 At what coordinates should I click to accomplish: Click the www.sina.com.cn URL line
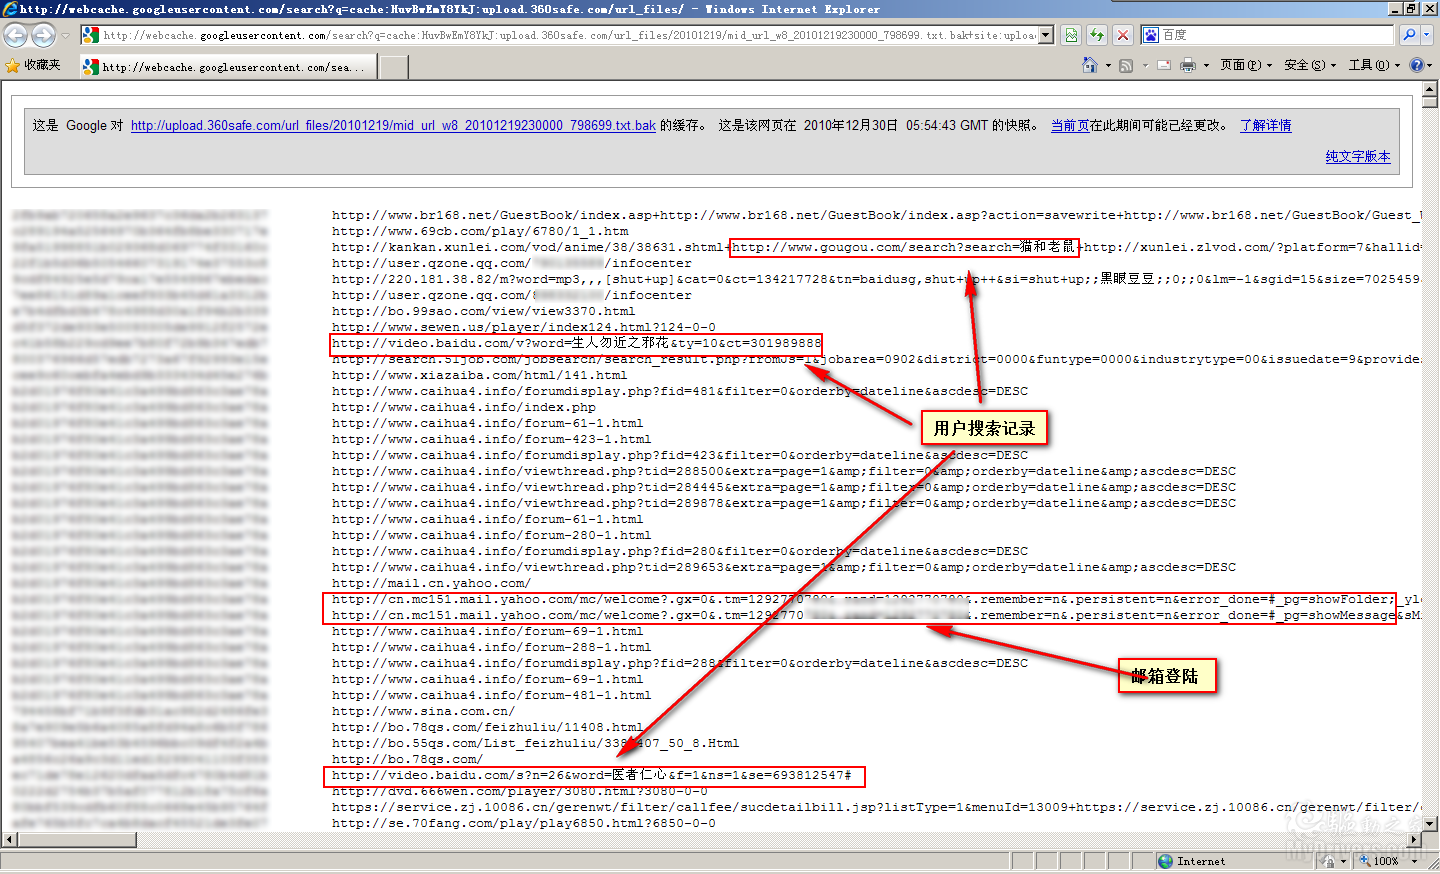423,711
